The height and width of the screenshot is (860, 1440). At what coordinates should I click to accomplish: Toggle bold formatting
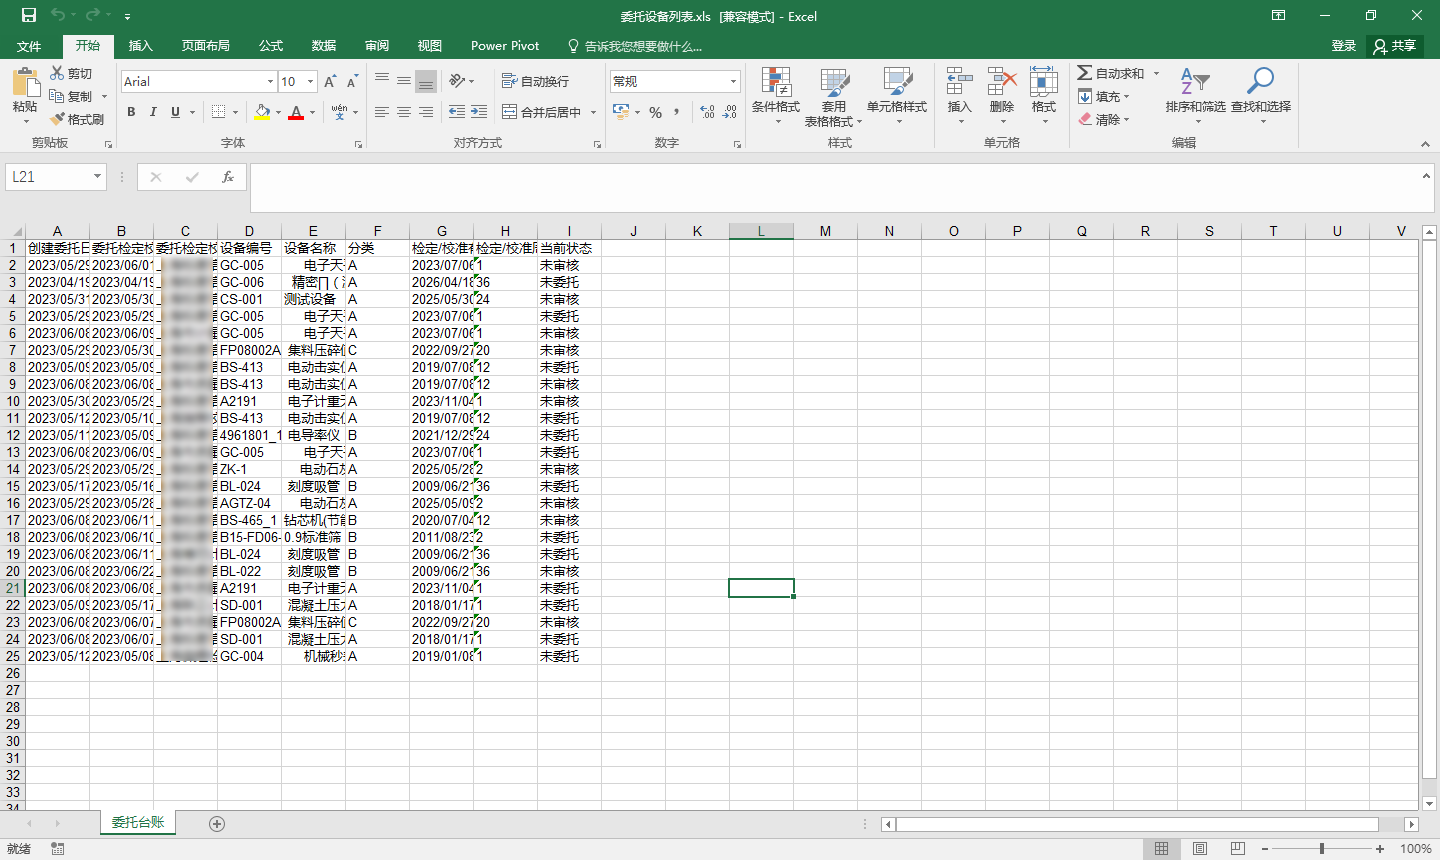pos(131,112)
